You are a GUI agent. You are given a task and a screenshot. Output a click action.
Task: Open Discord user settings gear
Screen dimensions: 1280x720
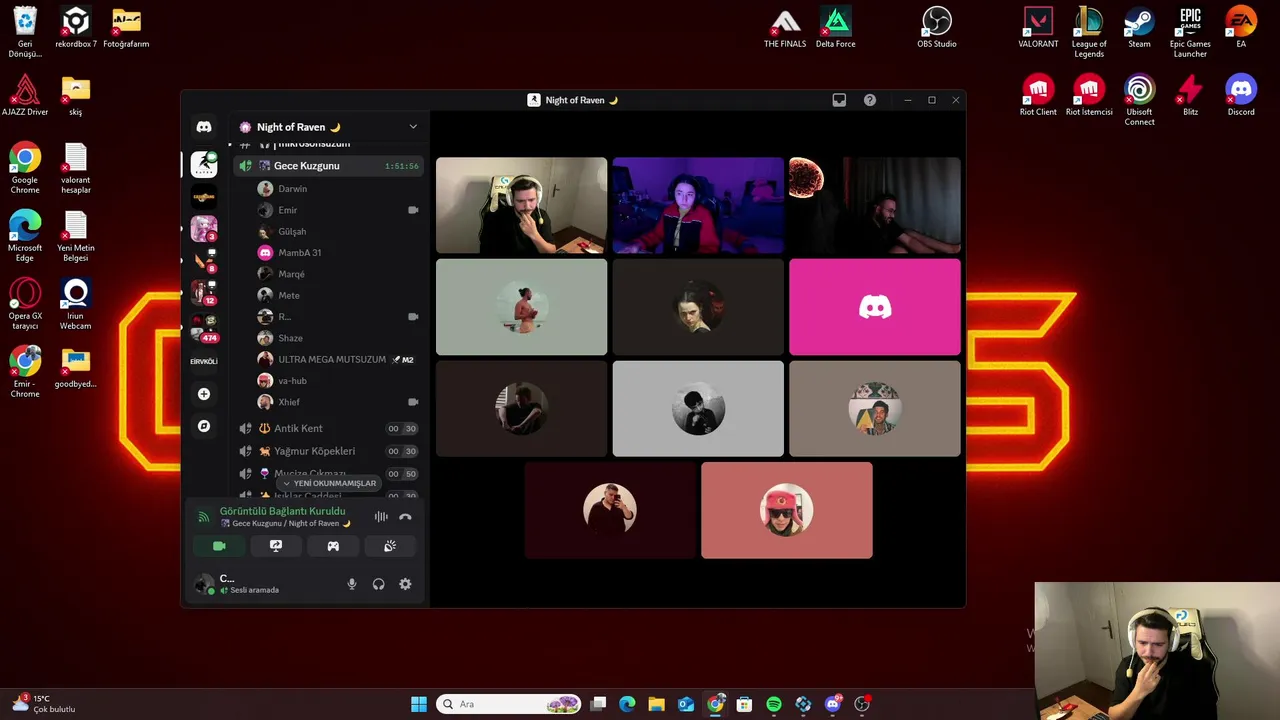point(405,584)
